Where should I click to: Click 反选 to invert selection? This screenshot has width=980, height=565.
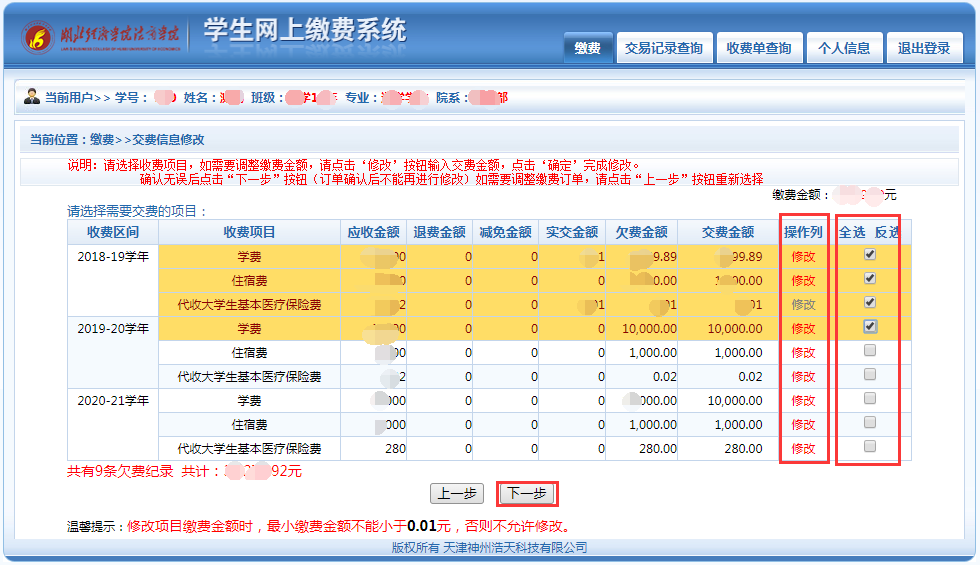click(x=887, y=232)
